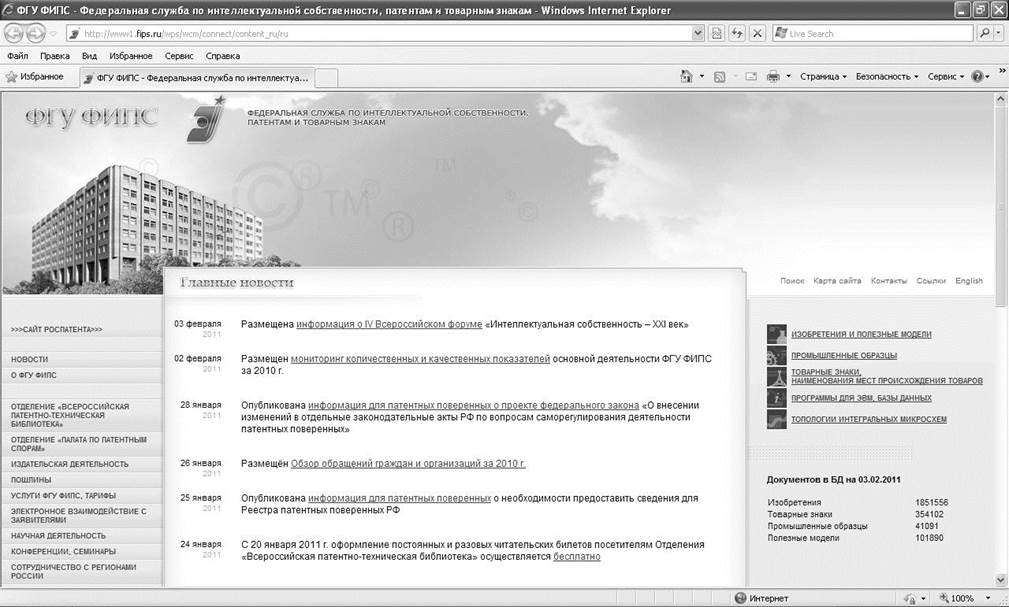Click the page scrollbar up arrow
This screenshot has width=1009, height=607.
(1001, 100)
